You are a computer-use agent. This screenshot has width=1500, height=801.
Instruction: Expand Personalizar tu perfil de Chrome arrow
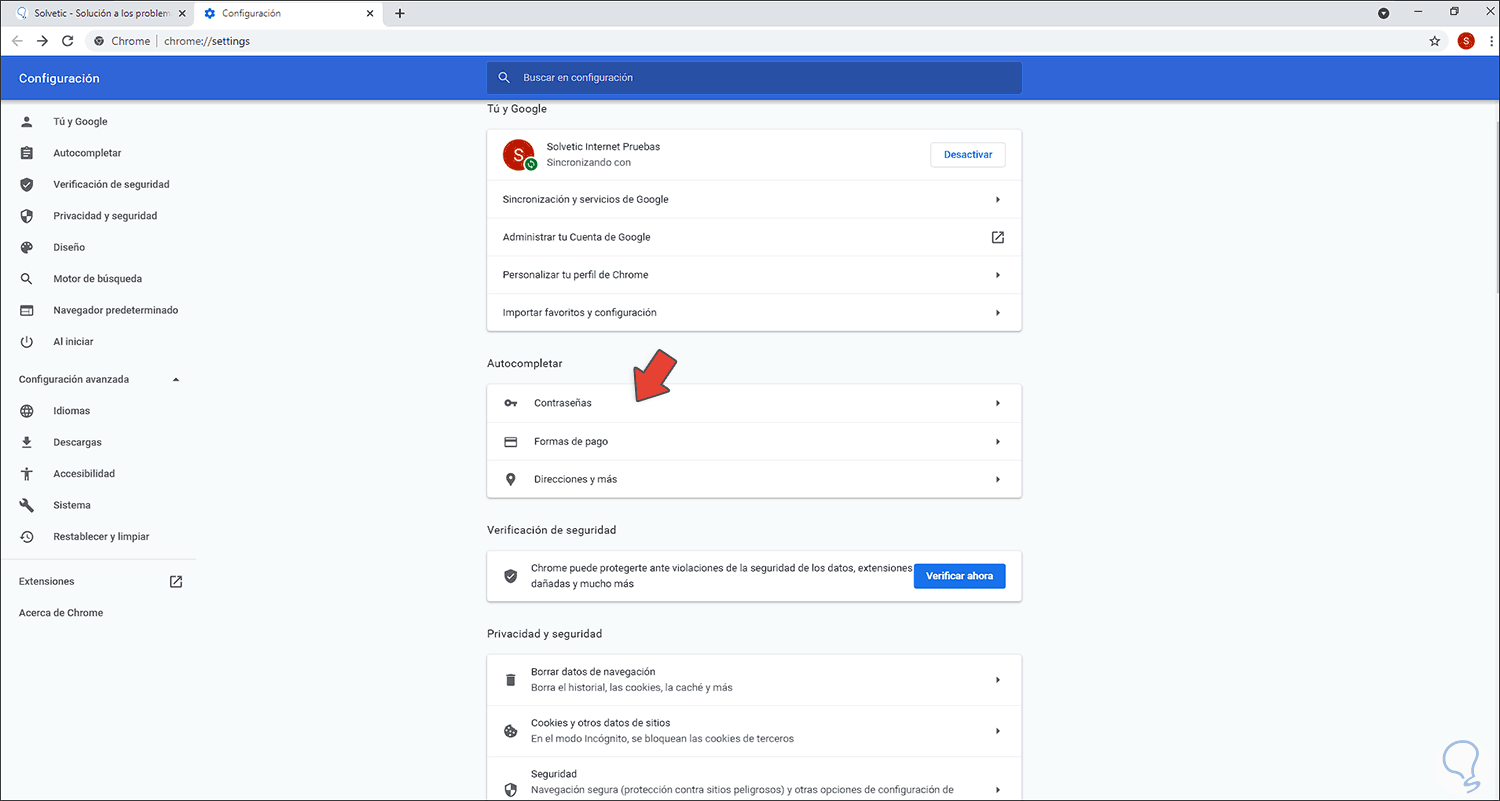tap(998, 275)
